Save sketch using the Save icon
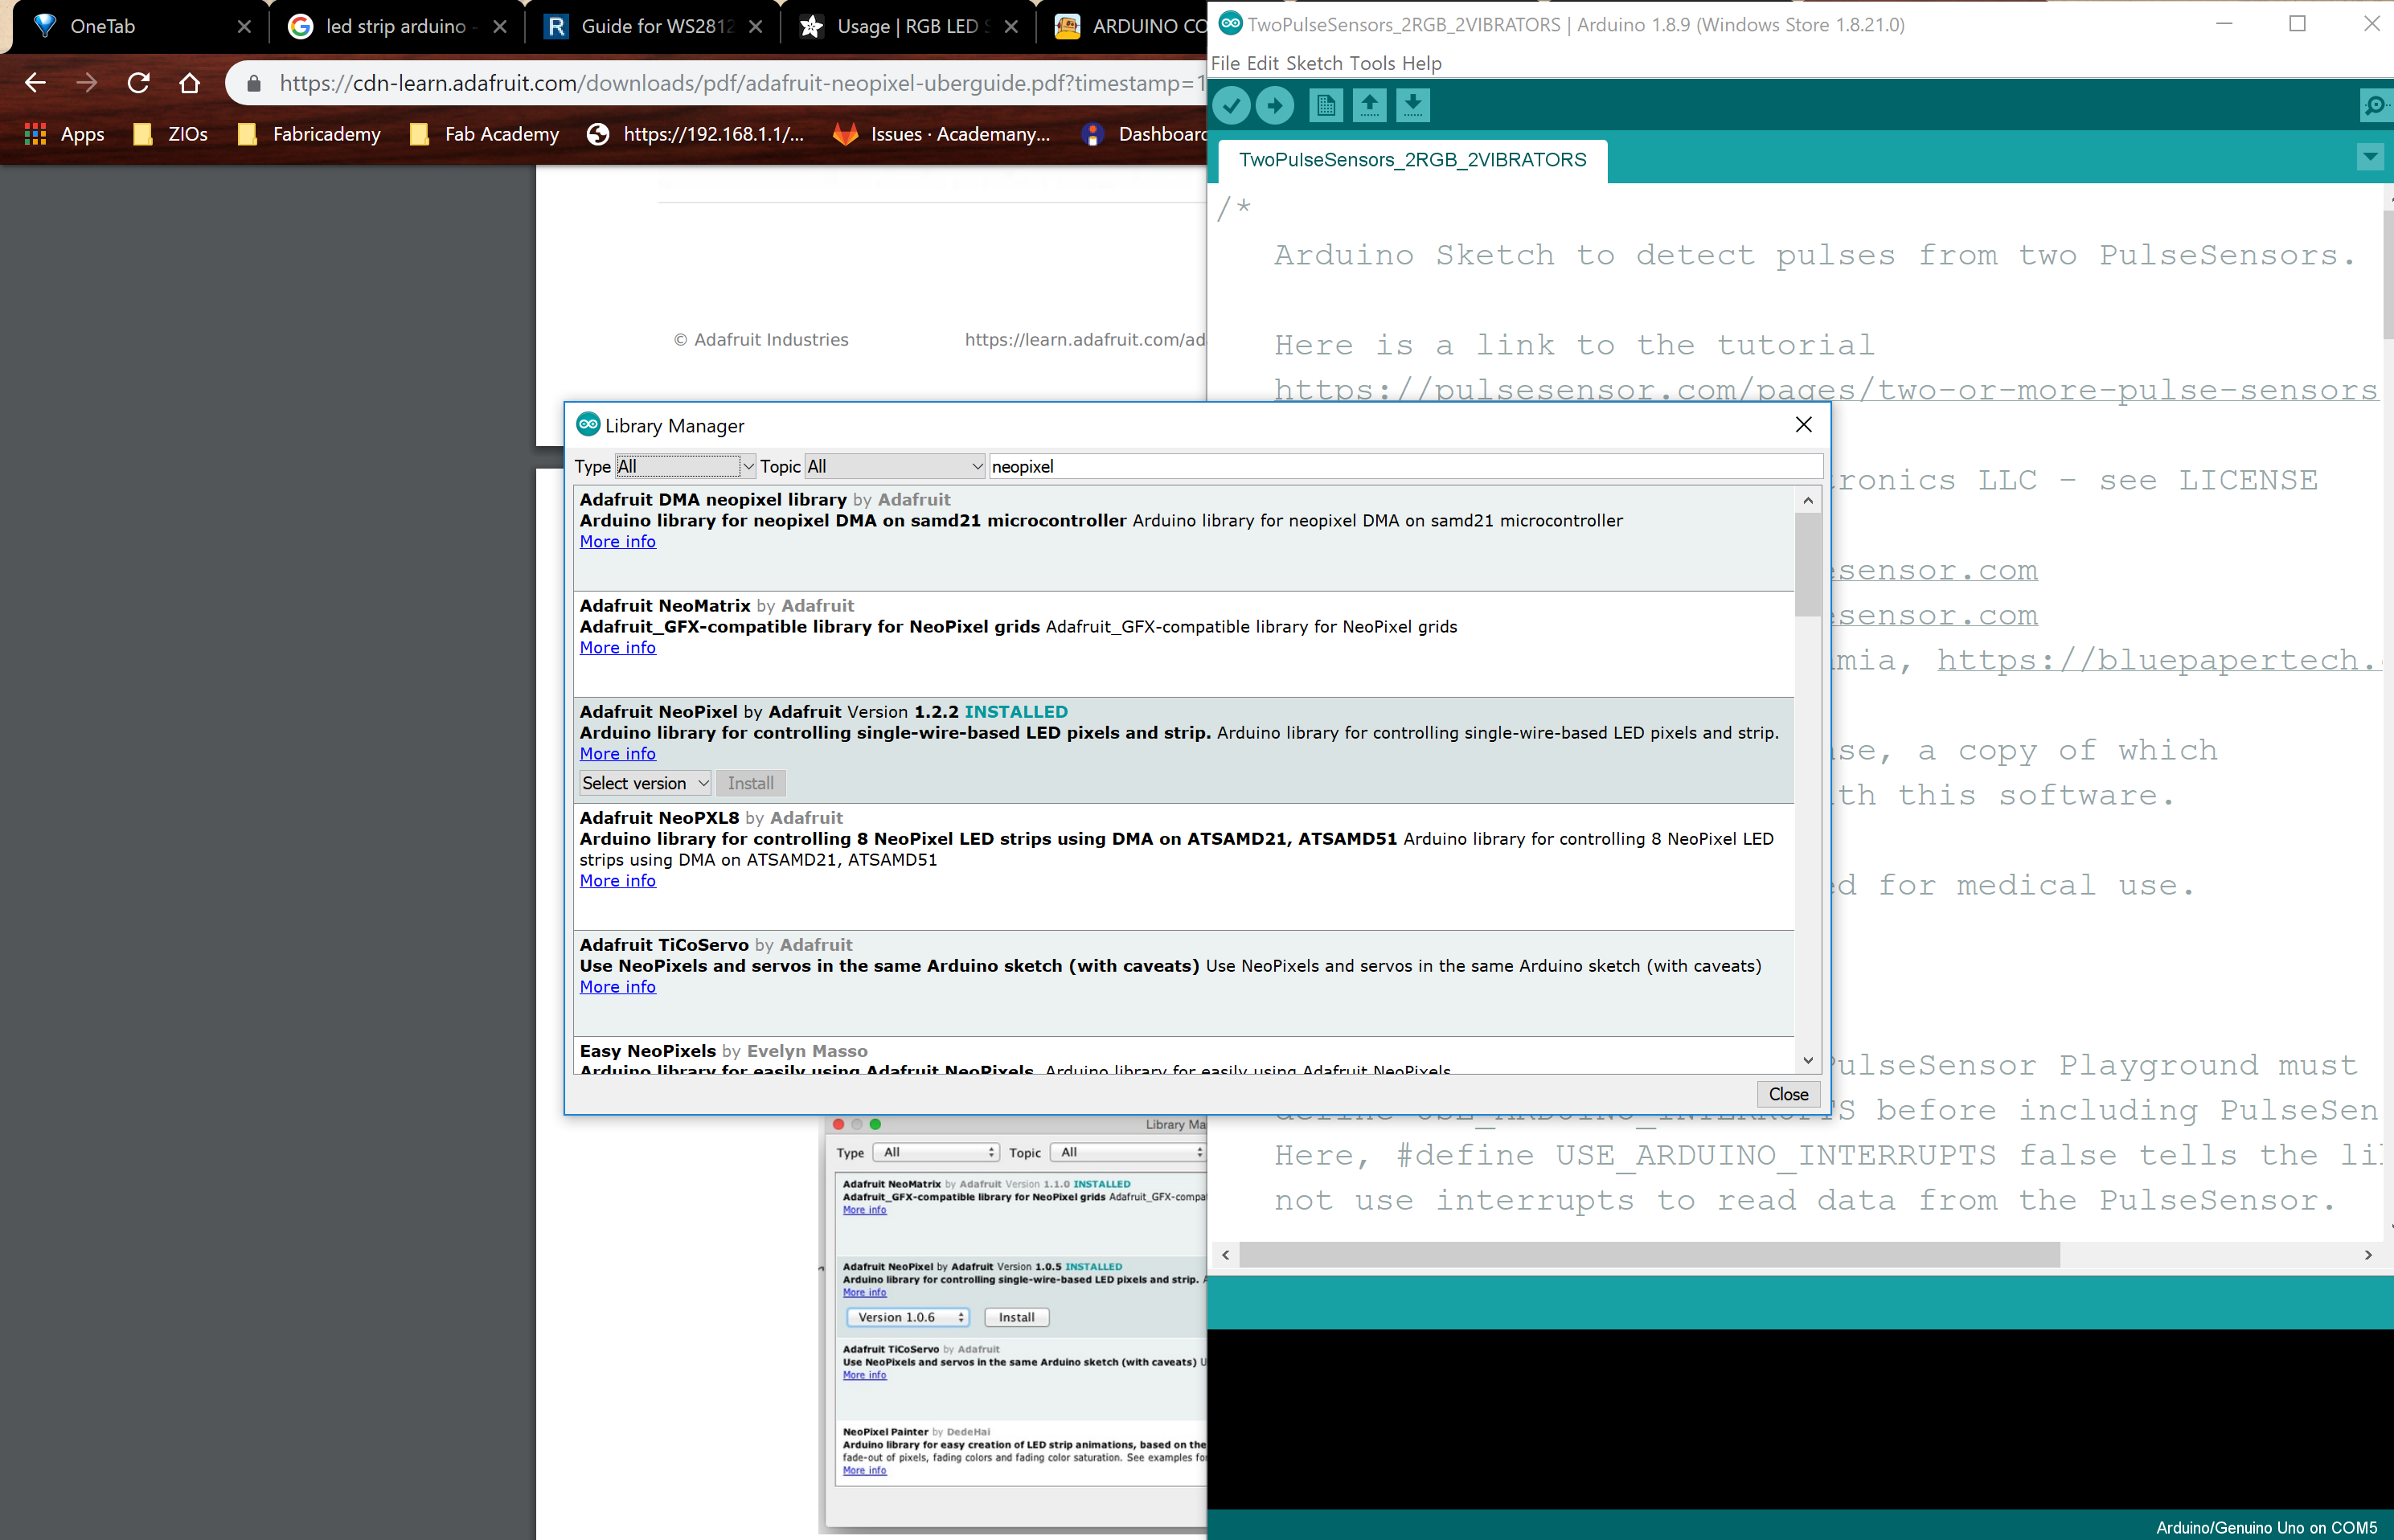The height and width of the screenshot is (1540, 2394). [1413, 105]
